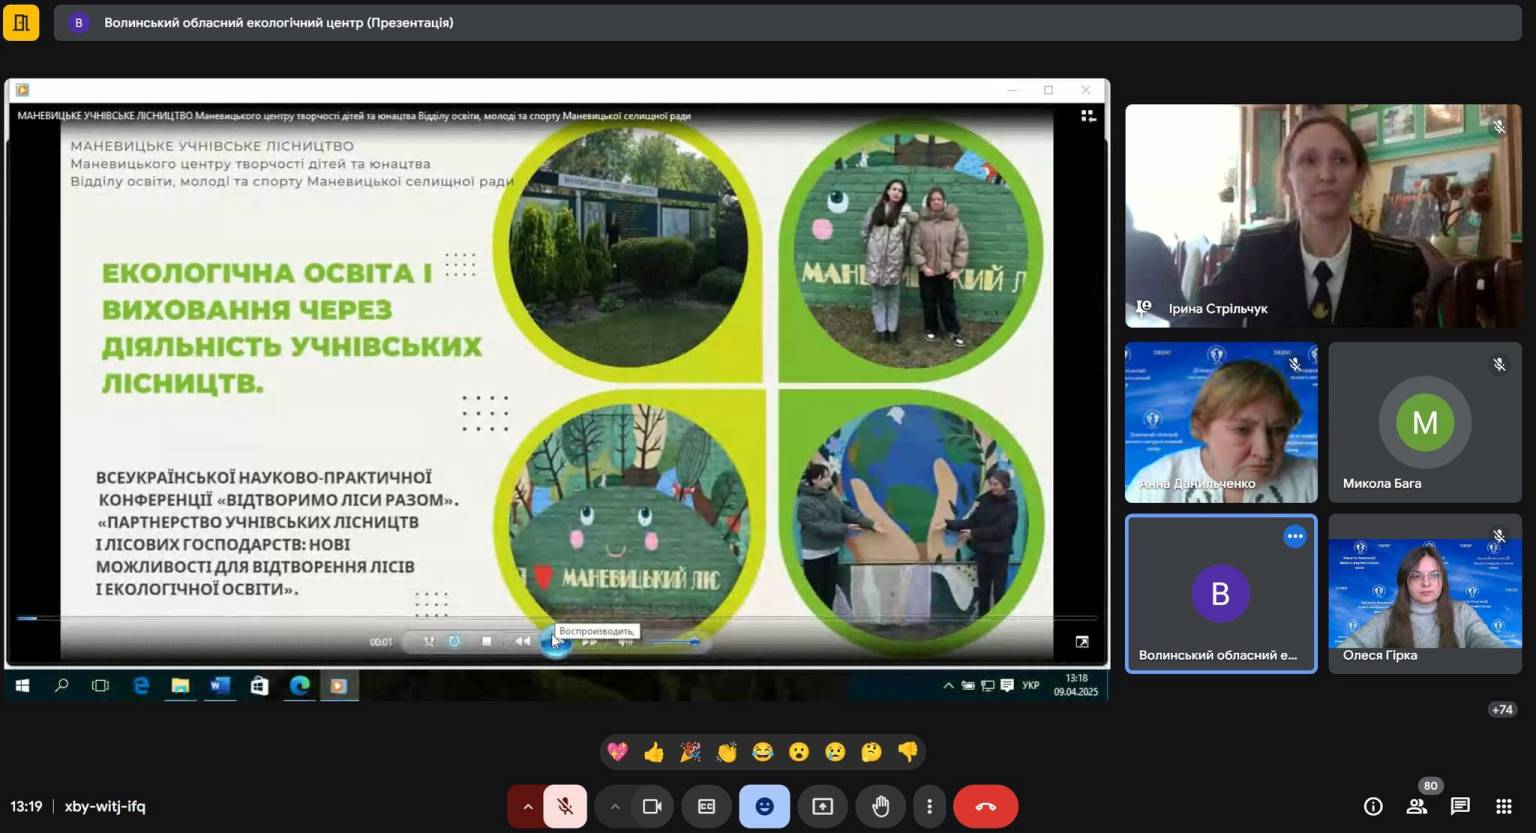Open the chat with everyone panel

(x=1460, y=807)
